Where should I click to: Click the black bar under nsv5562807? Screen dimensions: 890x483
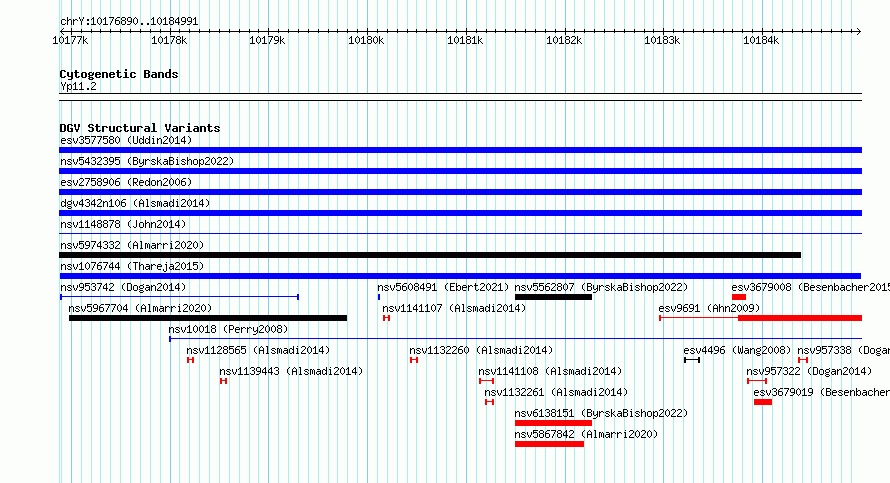[553, 297]
